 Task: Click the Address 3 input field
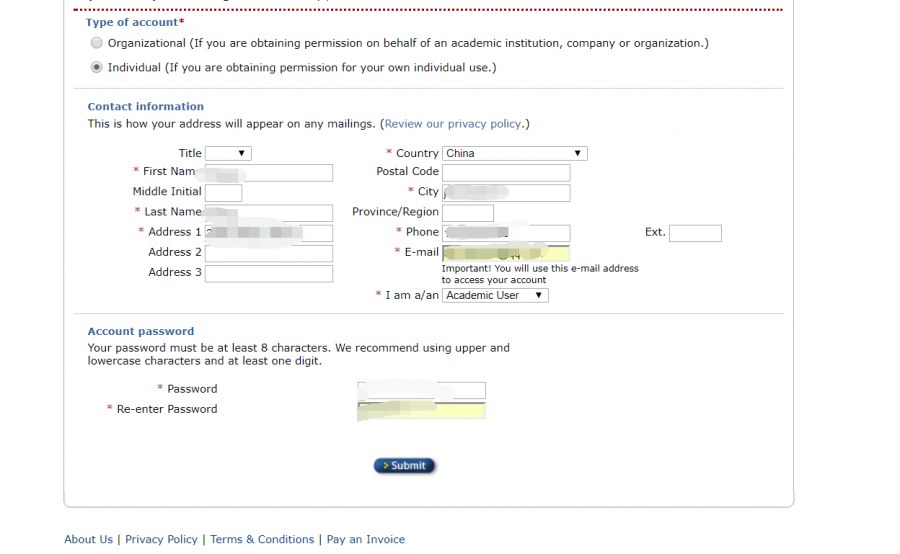(x=268, y=273)
